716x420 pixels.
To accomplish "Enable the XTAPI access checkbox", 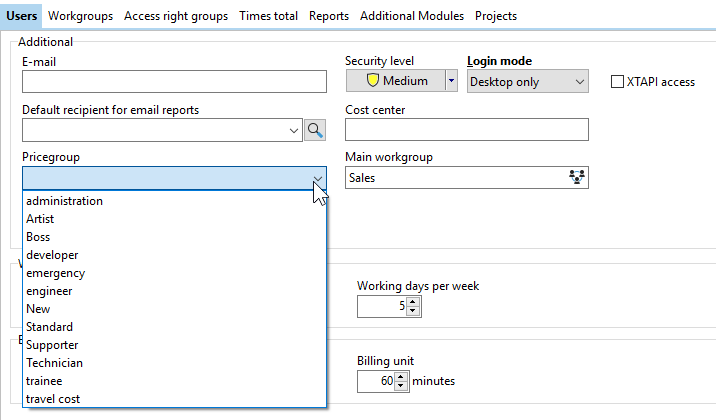I will click(617, 82).
